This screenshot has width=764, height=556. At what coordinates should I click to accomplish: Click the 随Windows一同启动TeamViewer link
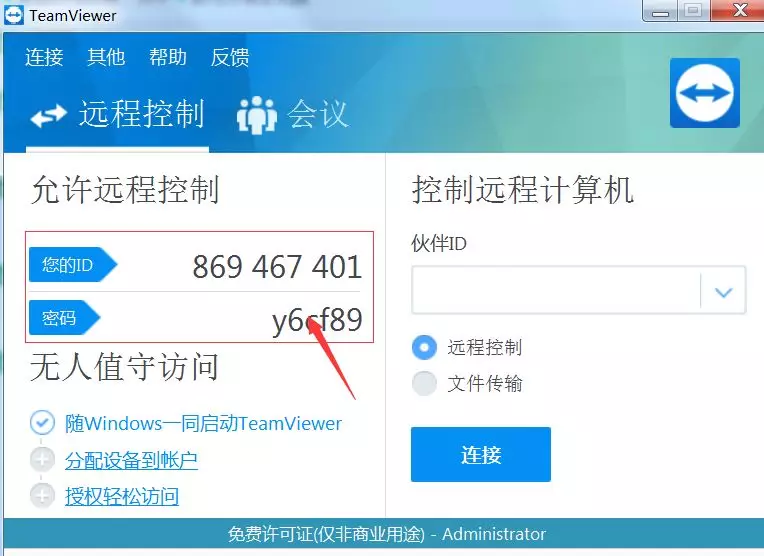(203, 423)
